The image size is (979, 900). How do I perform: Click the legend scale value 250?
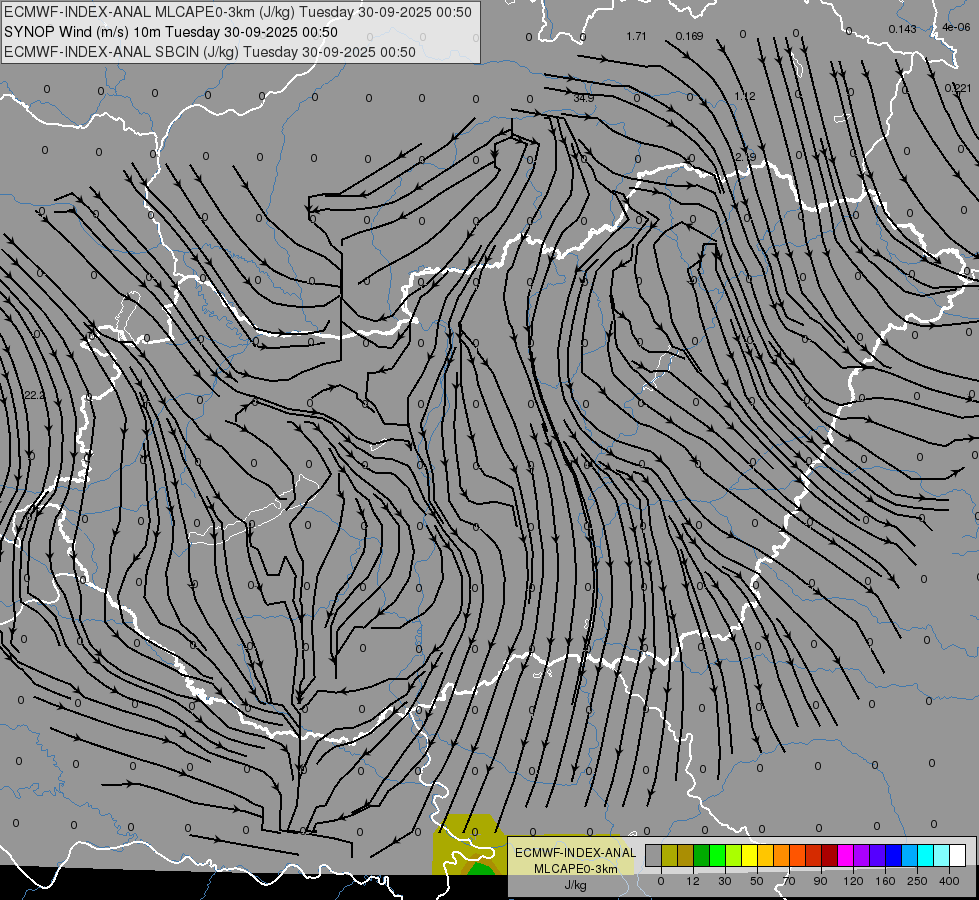click(x=917, y=881)
